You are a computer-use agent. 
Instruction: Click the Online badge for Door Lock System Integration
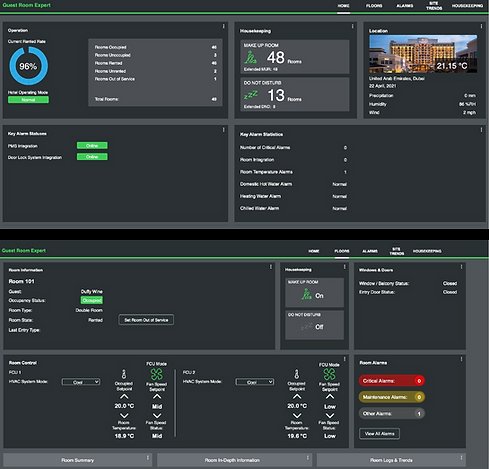click(x=92, y=157)
